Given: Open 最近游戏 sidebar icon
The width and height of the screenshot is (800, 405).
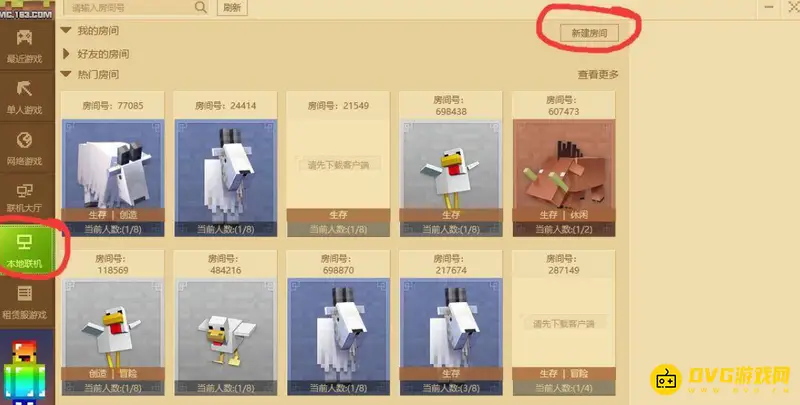Looking at the screenshot, I should point(24,37).
